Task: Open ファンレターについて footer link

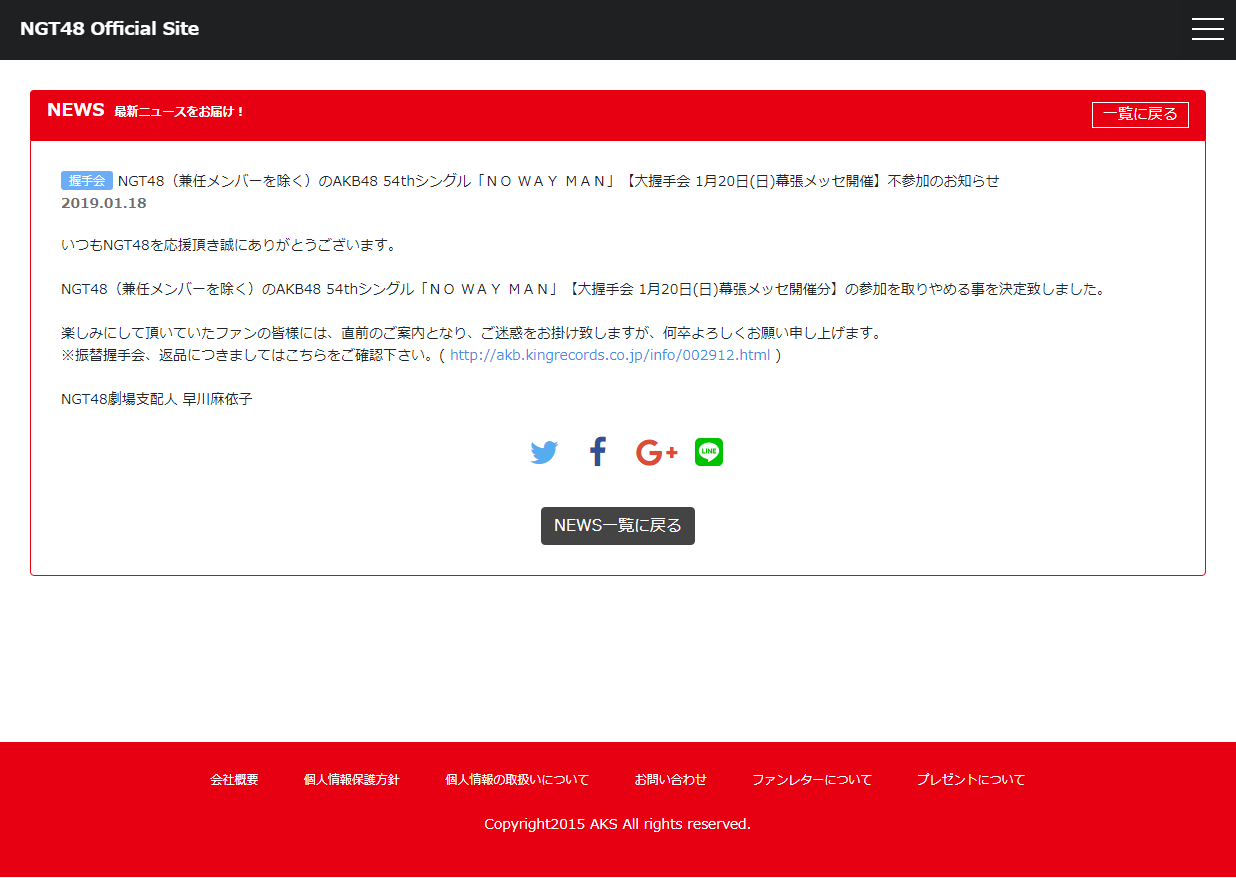Action: 812,780
